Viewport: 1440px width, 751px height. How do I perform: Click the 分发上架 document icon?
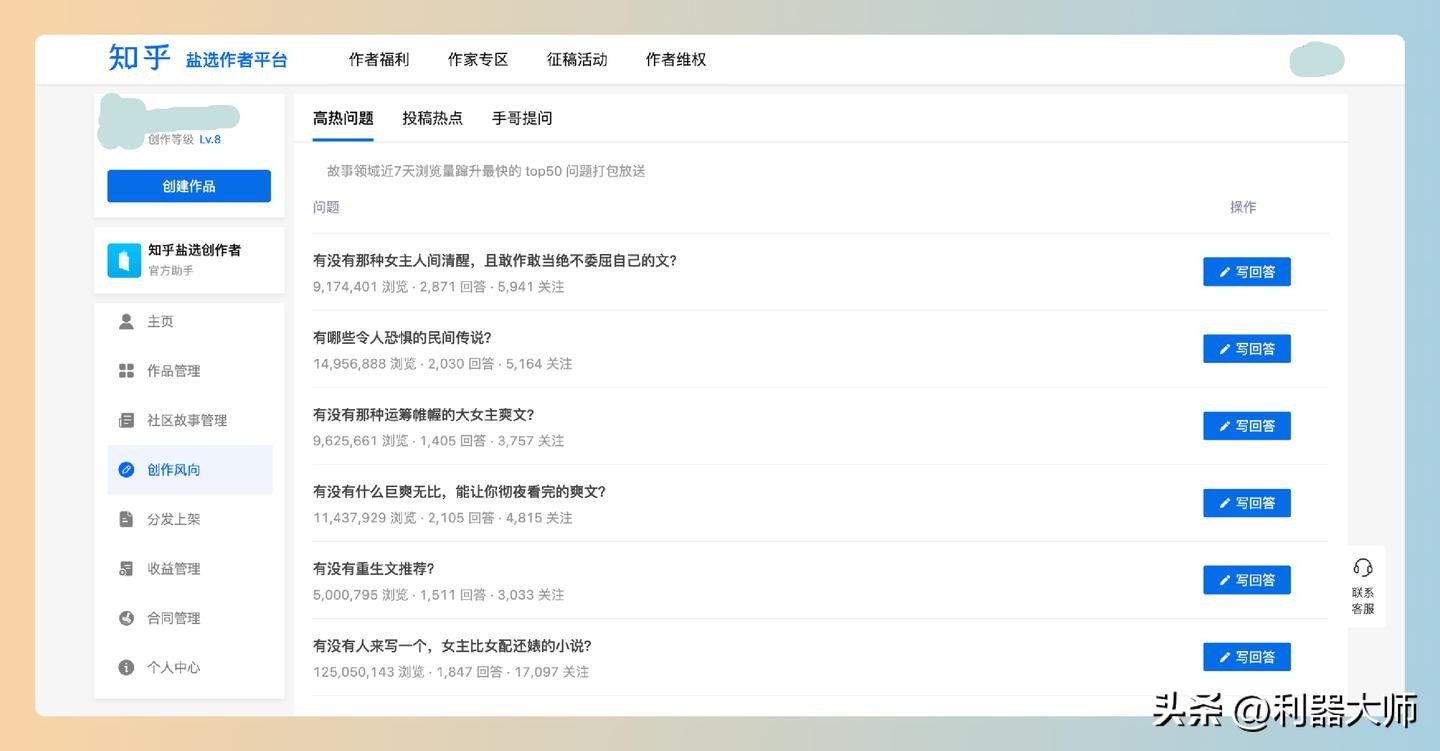click(126, 519)
